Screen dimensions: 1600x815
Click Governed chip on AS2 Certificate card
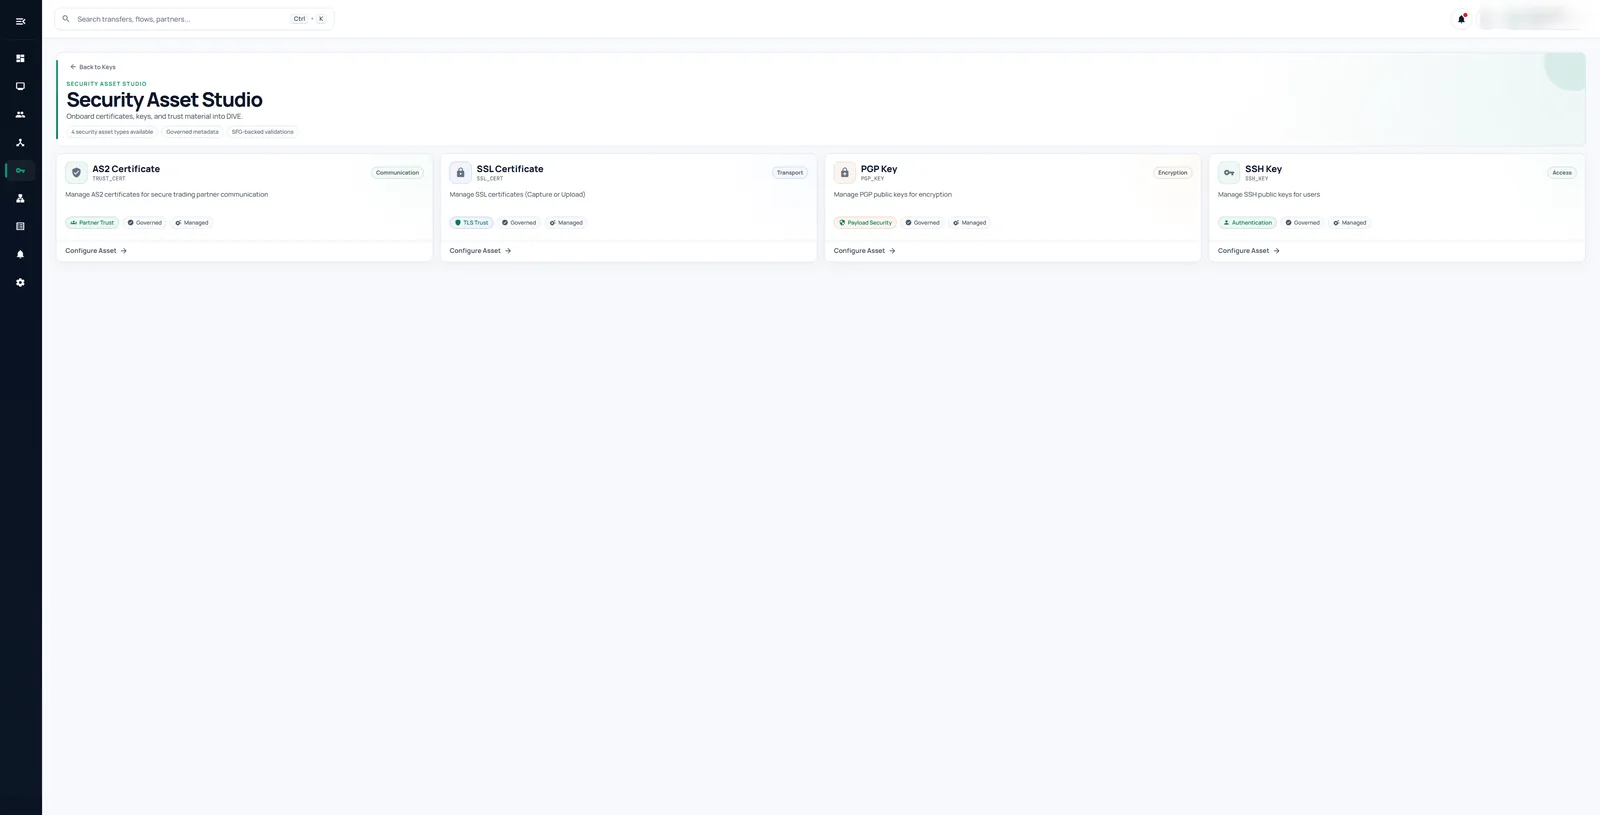(145, 223)
